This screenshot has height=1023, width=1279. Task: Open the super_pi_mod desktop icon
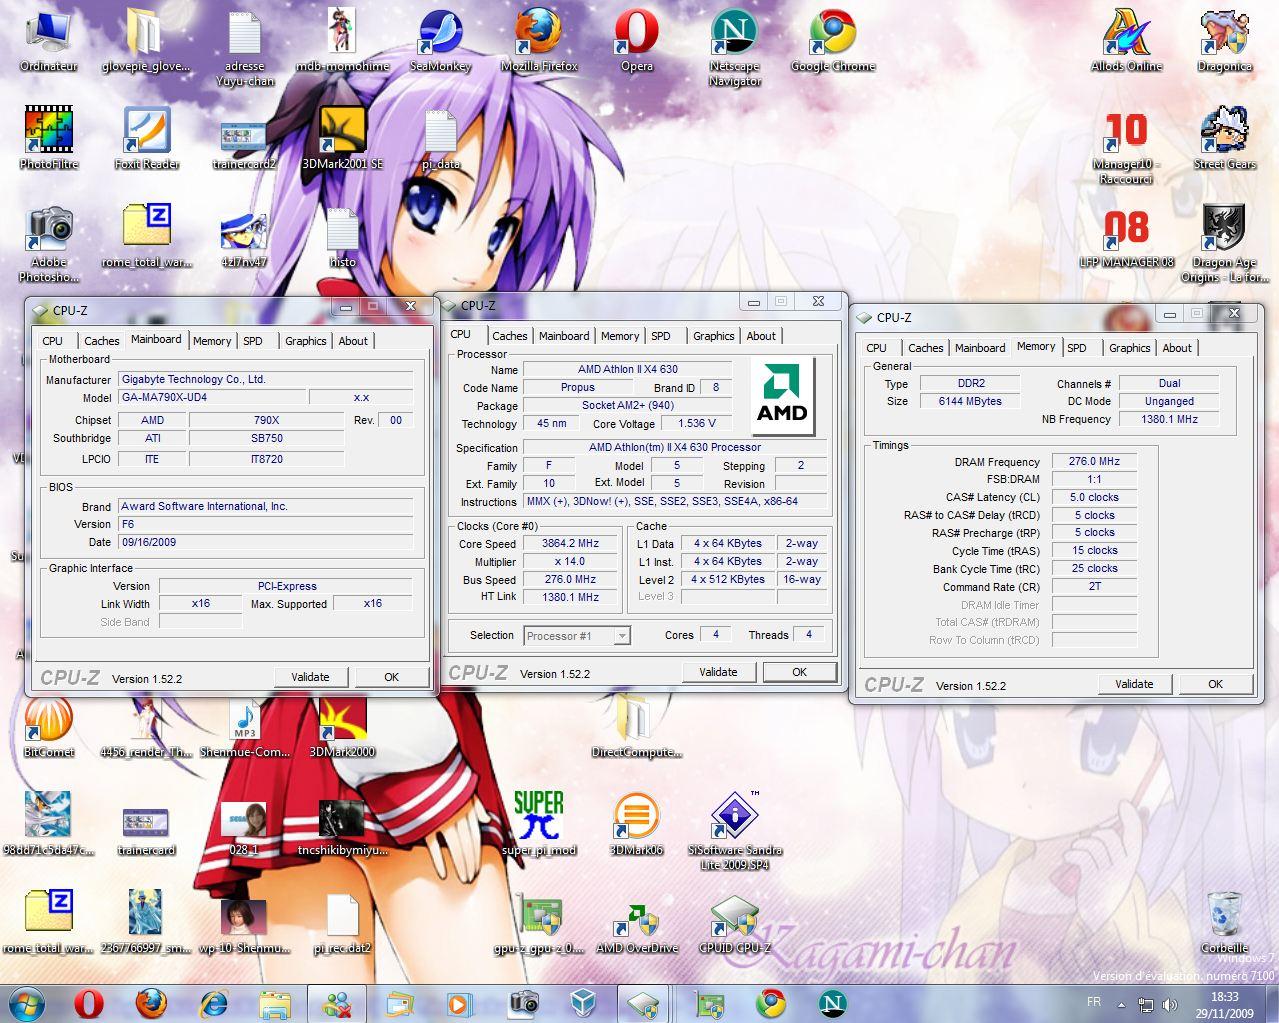tap(539, 825)
